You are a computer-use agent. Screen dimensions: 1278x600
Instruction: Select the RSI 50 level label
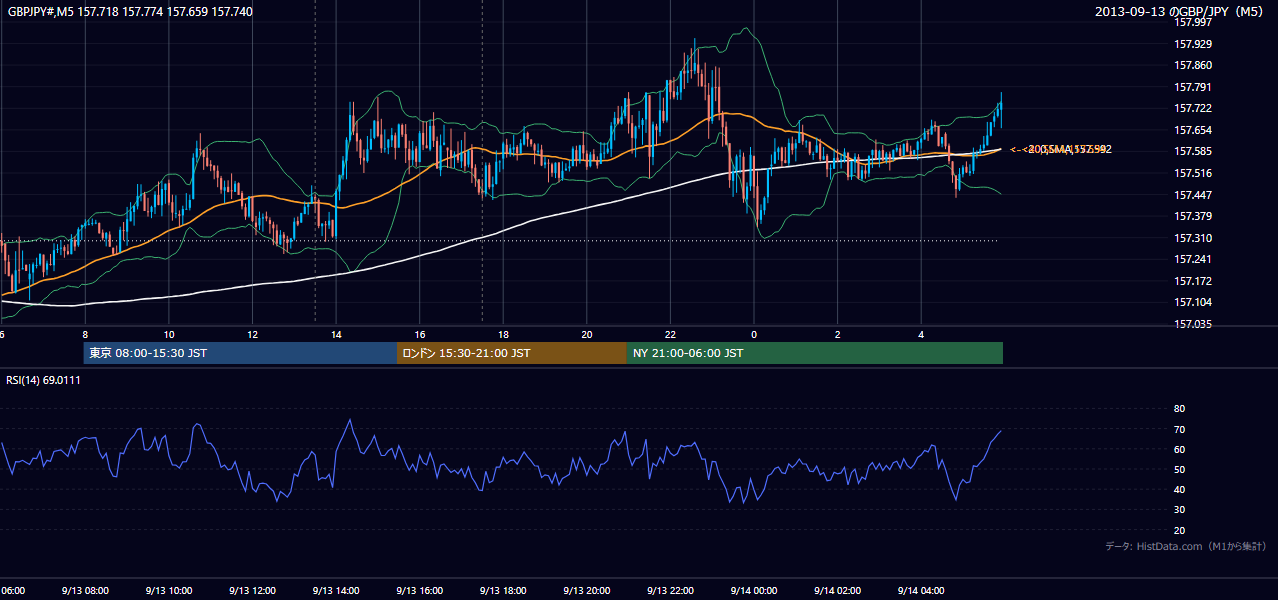pos(1179,470)
